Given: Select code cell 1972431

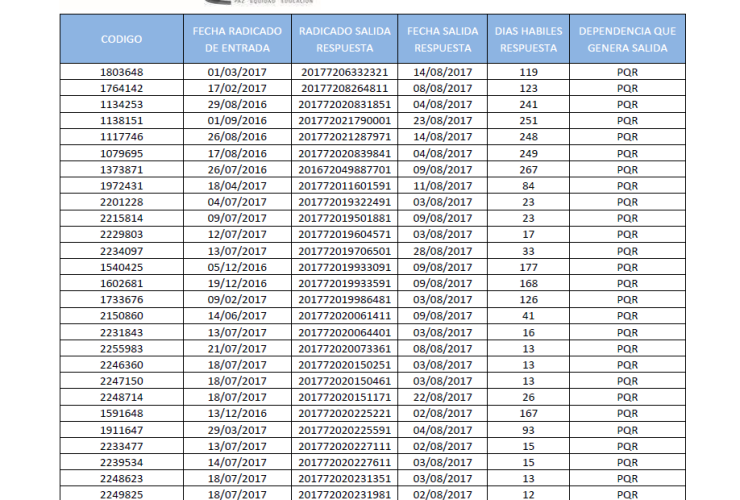Looking at the screenshot, I should click(121, 186).
